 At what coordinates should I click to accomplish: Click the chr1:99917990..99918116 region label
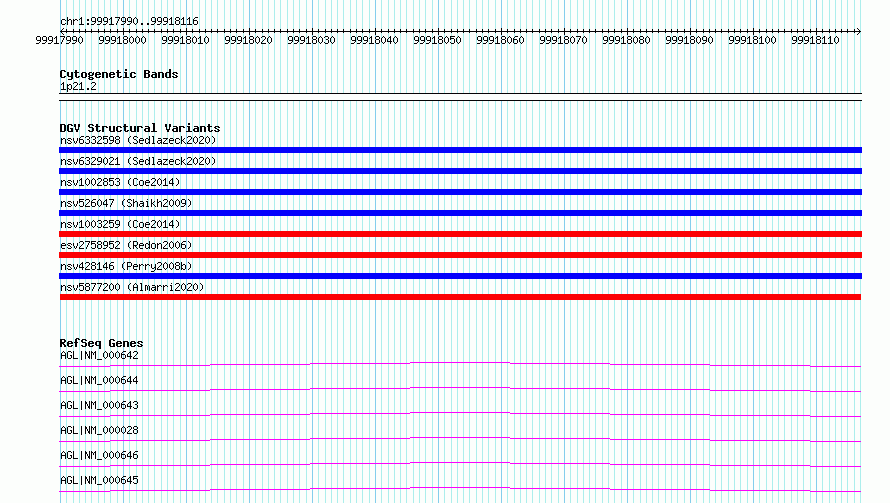[129, 21]
